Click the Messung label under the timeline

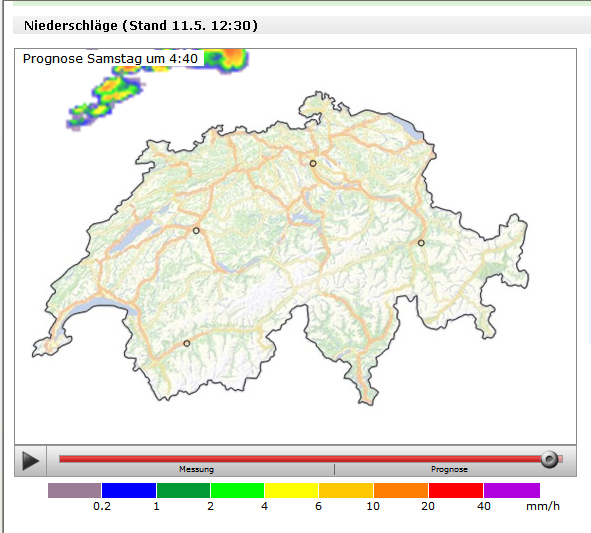[x=196, y=469]
